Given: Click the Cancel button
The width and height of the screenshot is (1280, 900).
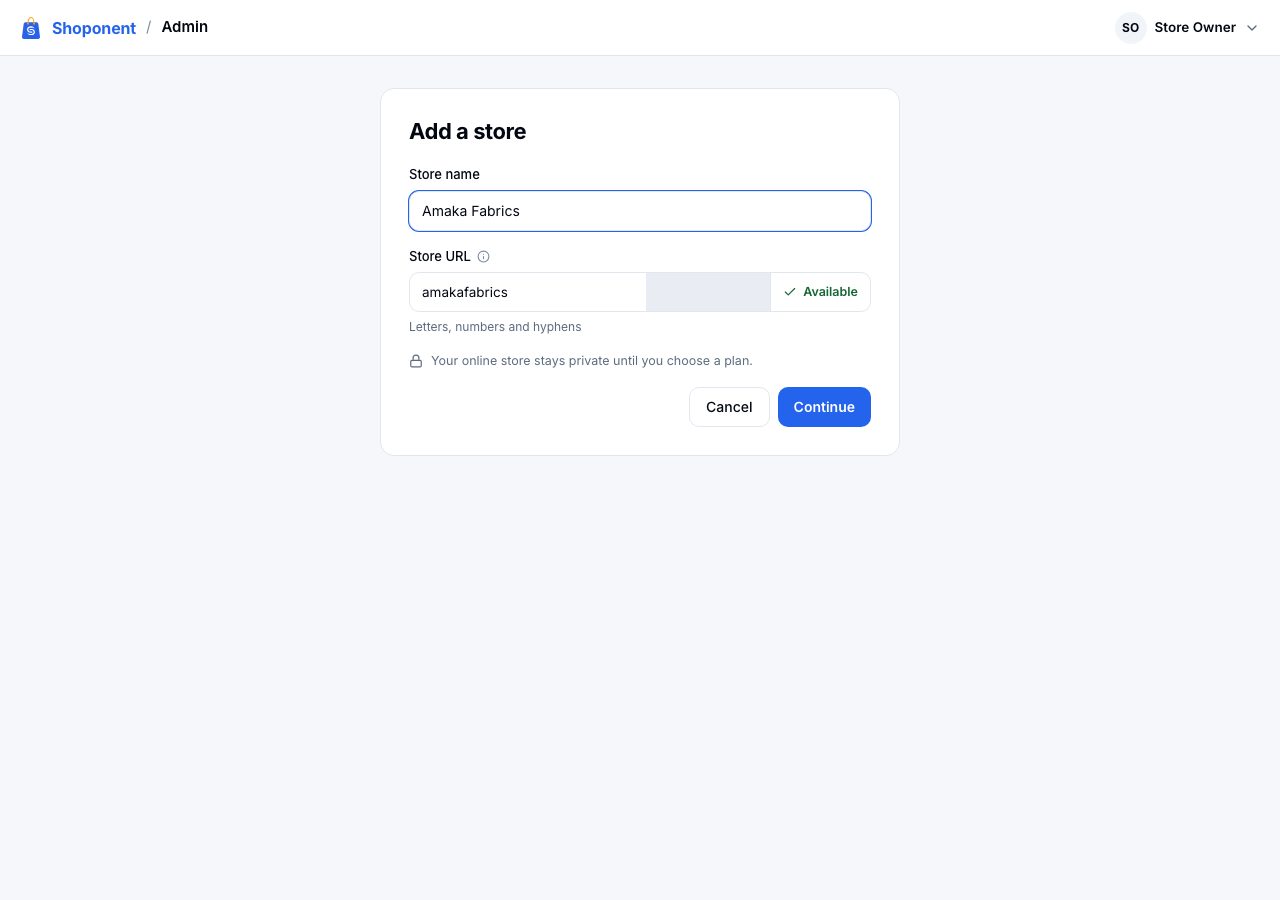Looking at the screenshot, I should 729,407.
